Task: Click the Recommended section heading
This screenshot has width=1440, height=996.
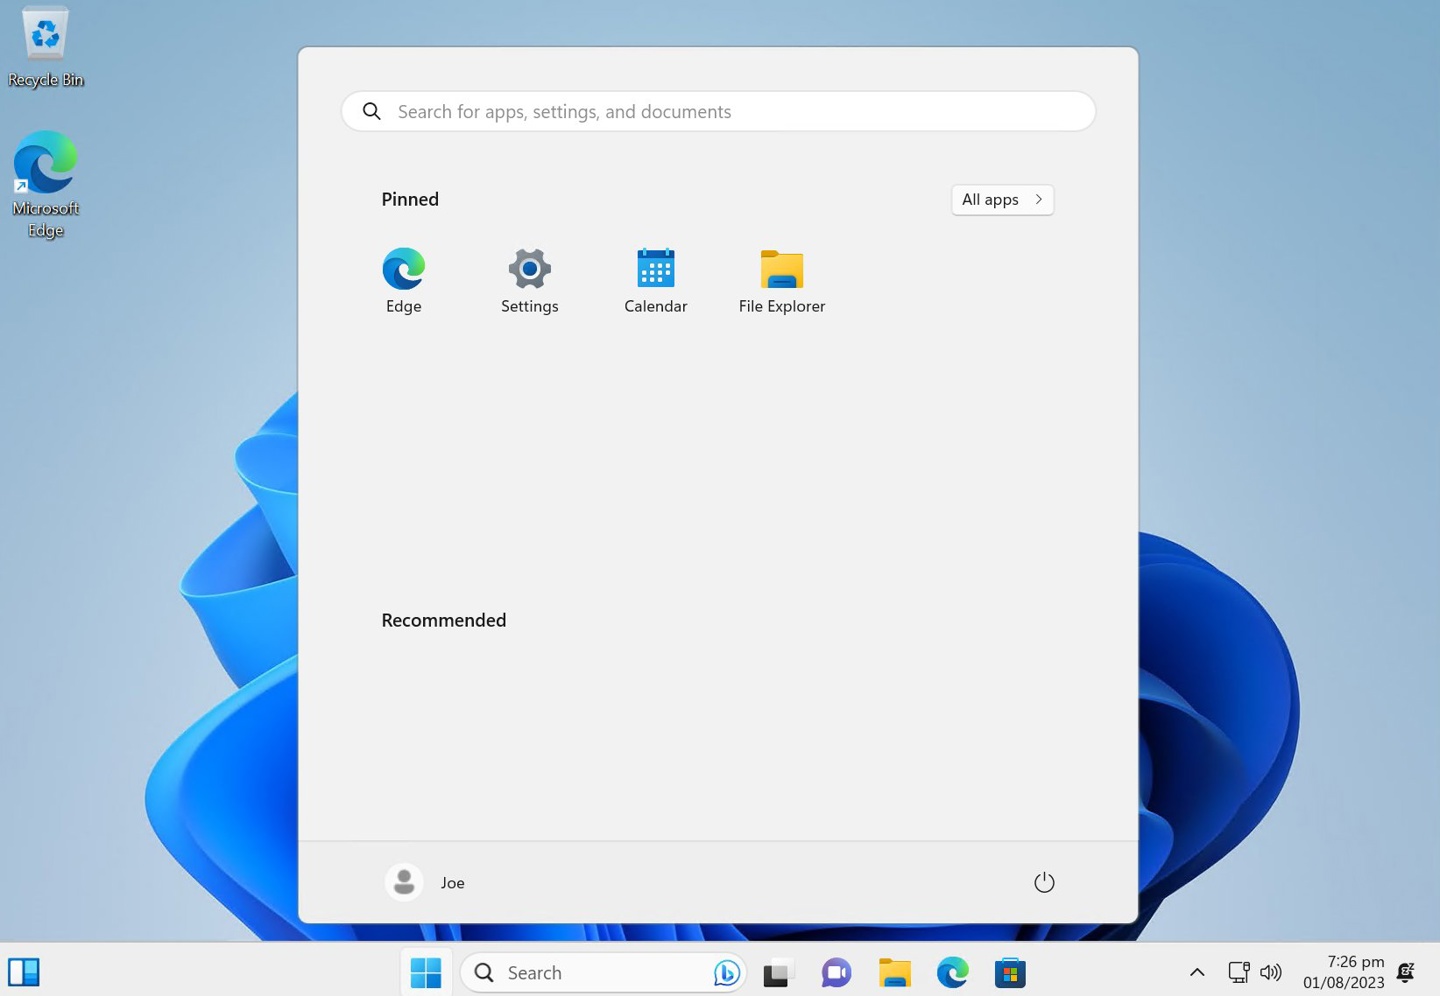Action: tap(444, 620)
